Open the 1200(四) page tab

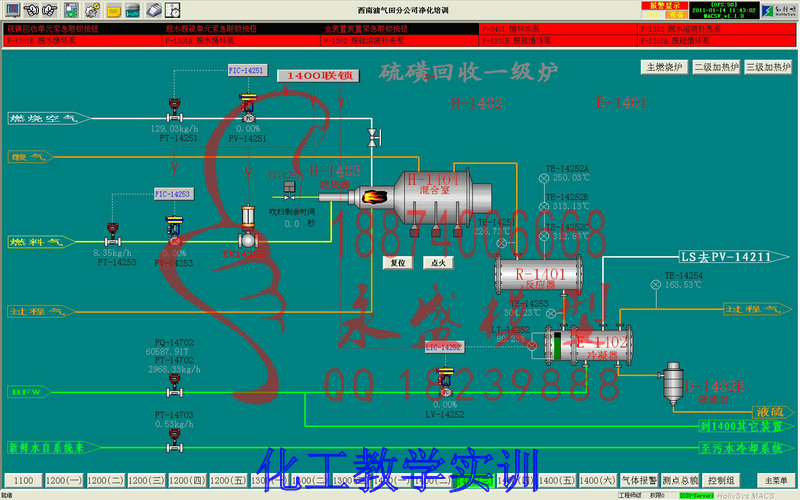click(x=187, y=481)
